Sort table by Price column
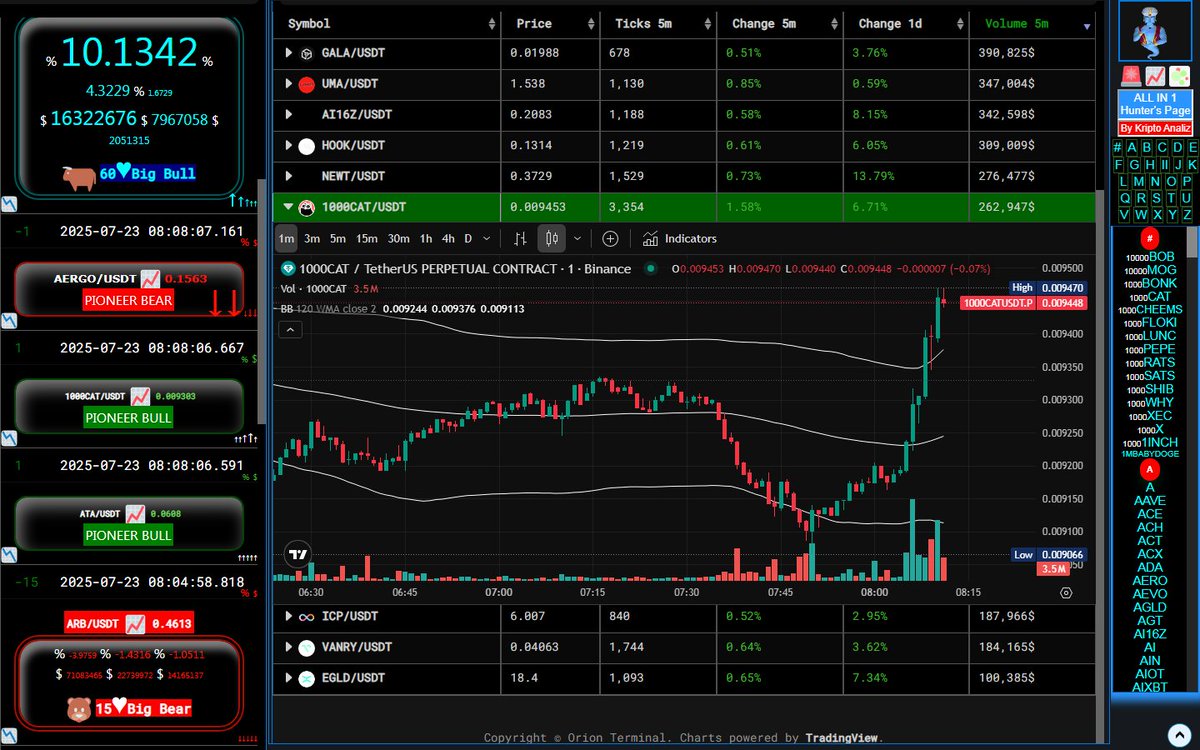The width and height of the screenshot is (1200, 750). point(549,23)
